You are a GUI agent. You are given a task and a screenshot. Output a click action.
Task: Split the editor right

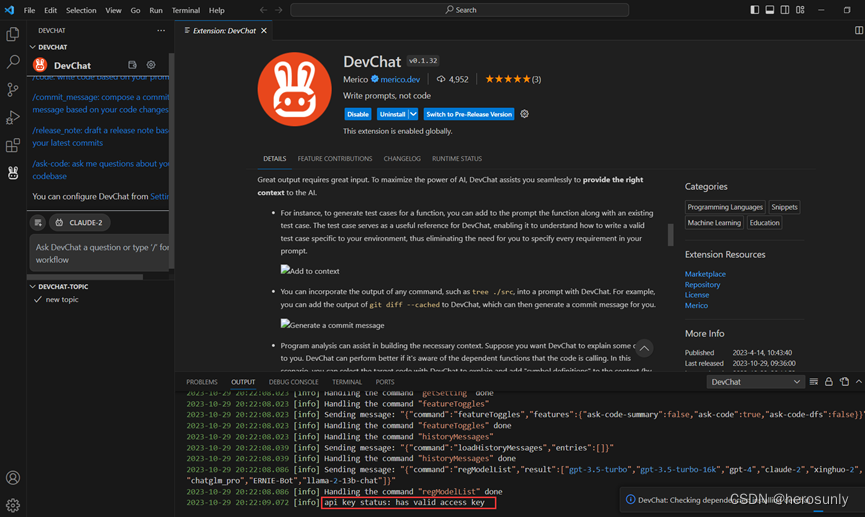point(859,30)
